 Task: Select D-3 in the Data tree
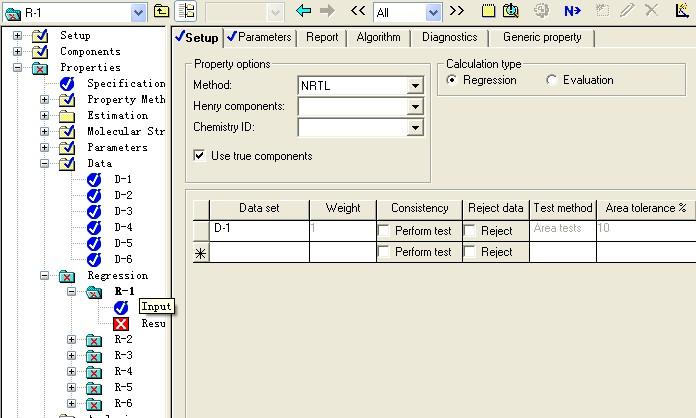tap(123, 211)
